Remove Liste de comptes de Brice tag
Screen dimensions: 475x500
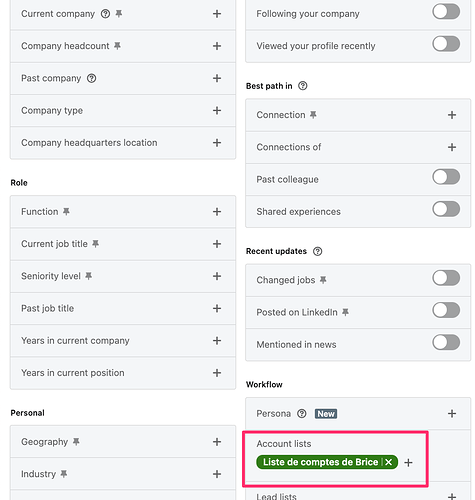tap(389, 462)
